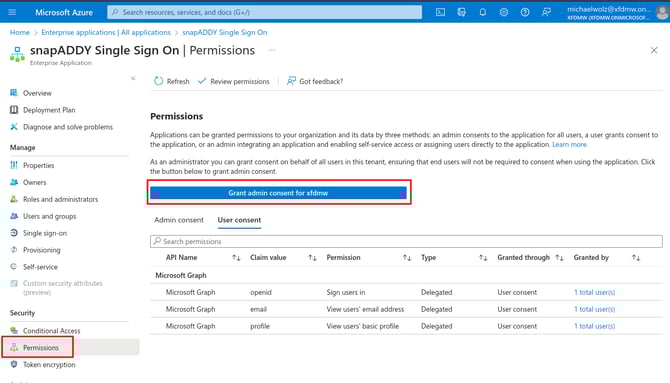The width and height of the screenshot is (670, 383).
Task: Open the Help question mark icon
Action: (525, 12)
